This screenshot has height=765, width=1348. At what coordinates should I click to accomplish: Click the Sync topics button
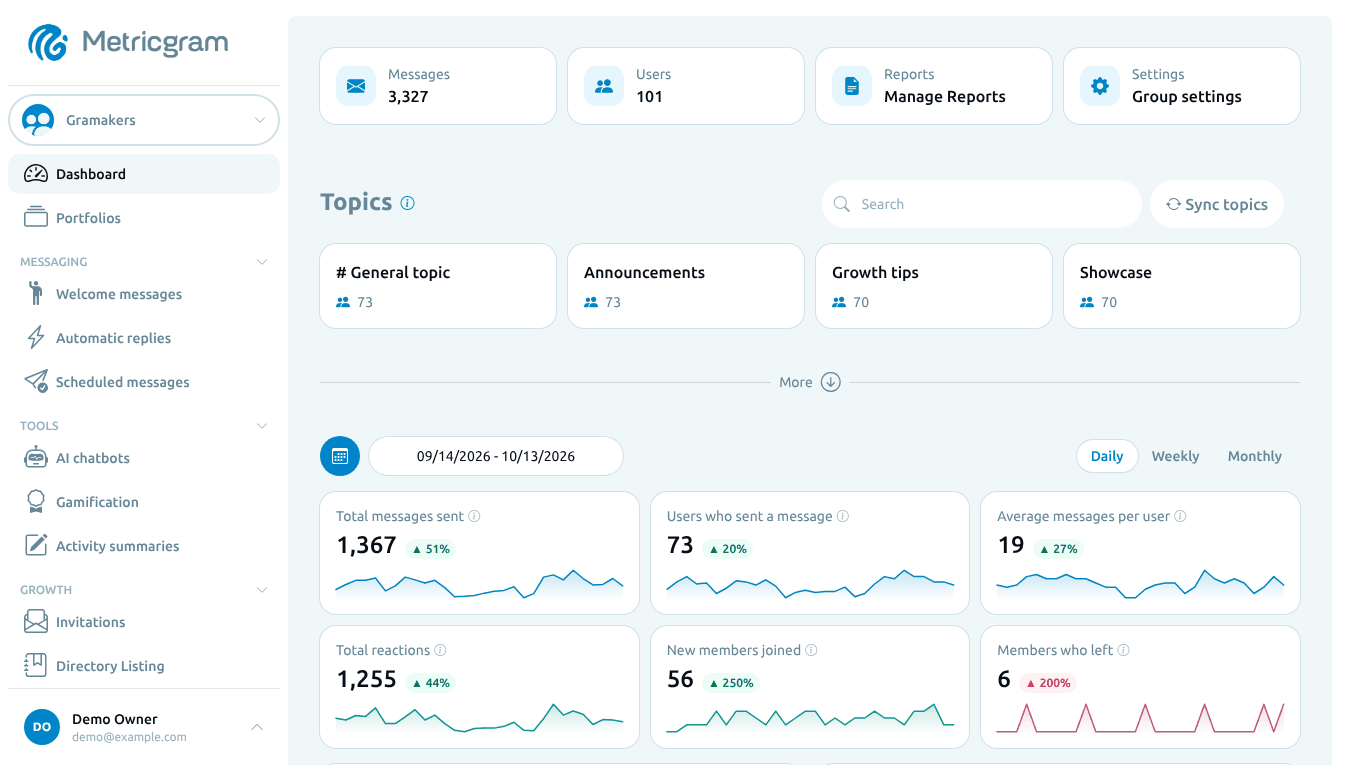(x=1217, y=204)
